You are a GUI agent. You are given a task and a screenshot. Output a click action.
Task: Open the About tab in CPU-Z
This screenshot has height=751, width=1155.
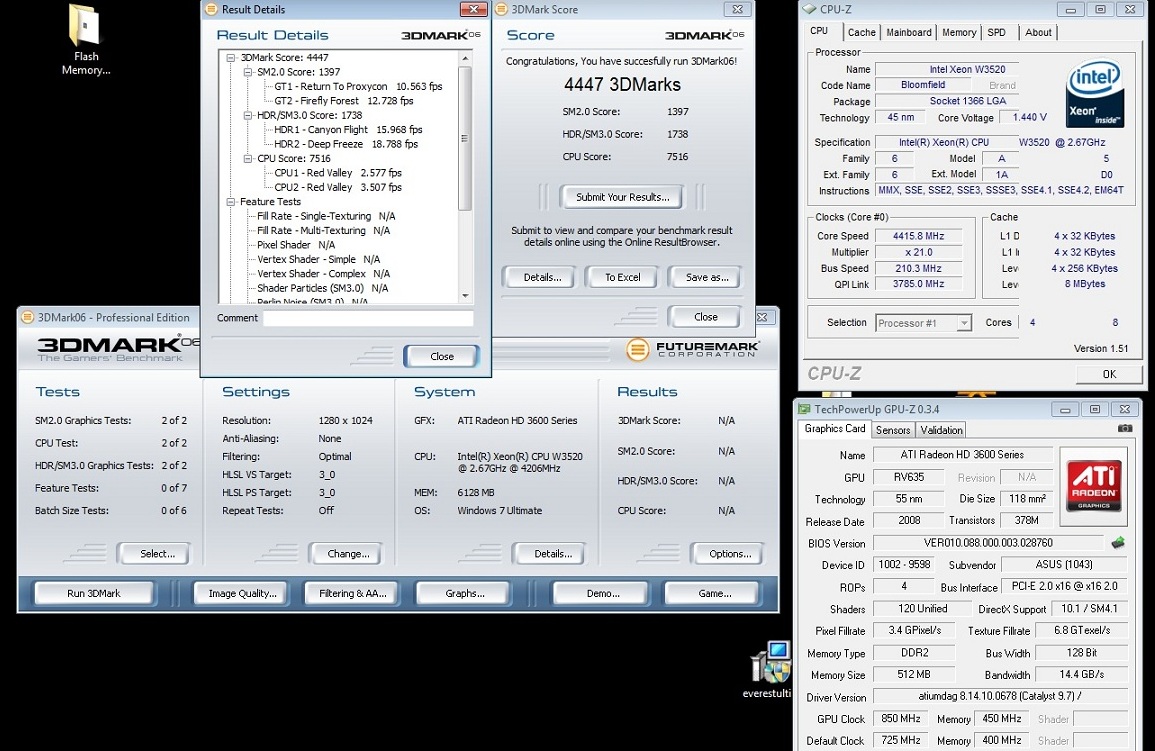1039,32
